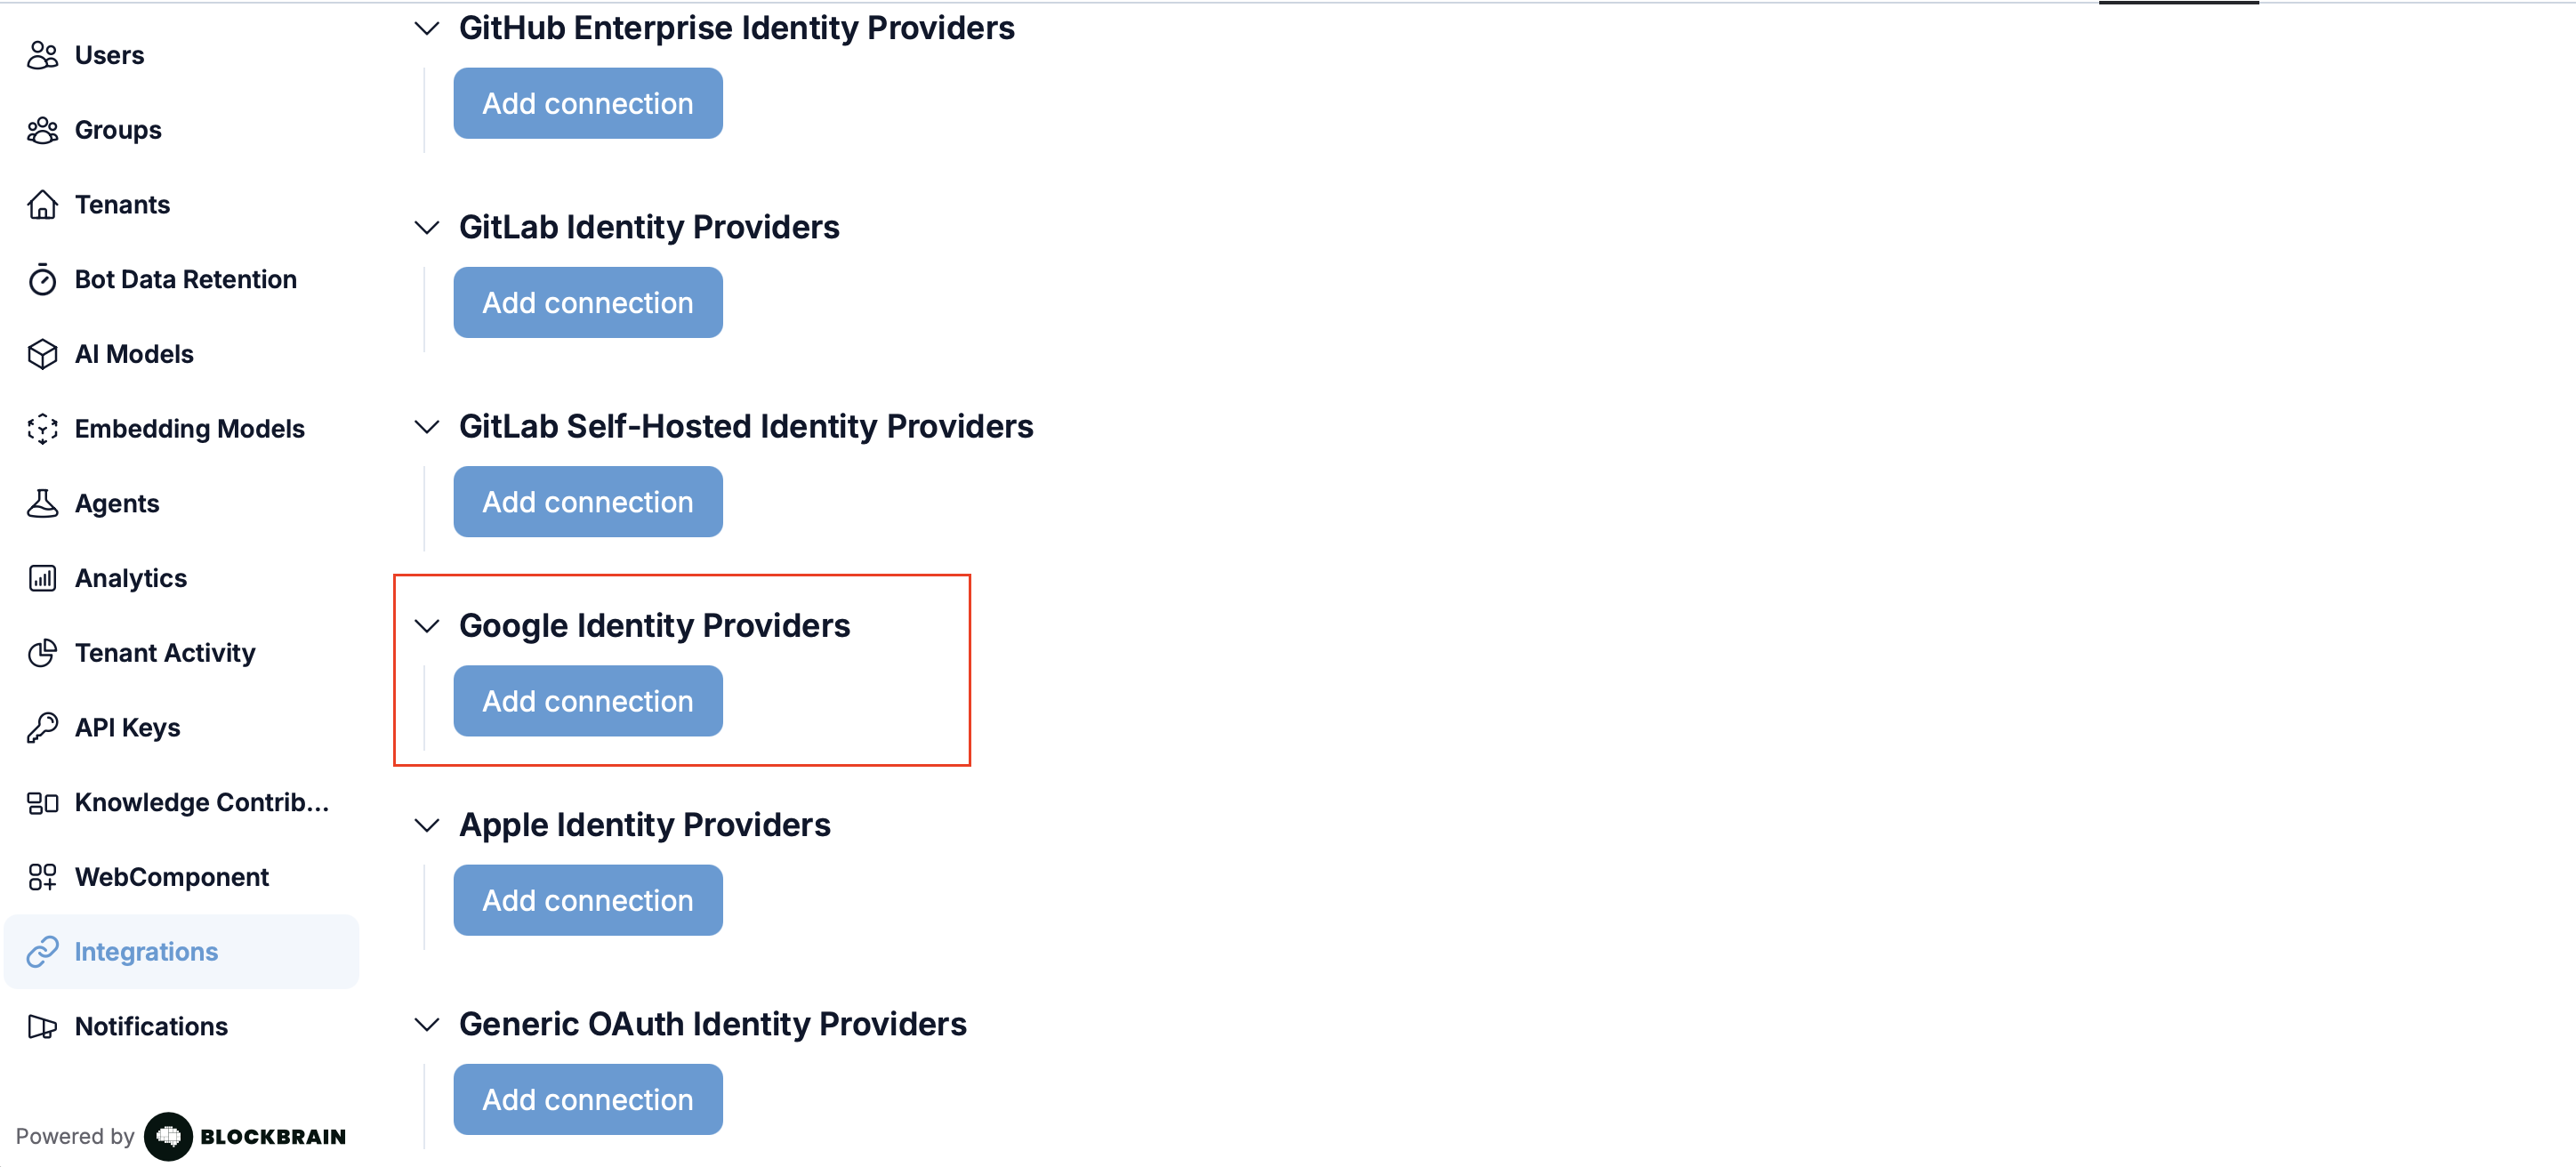The image size is (2576, 1167).
Task: Click the Tenants house icon
Action: click(42, 205)
